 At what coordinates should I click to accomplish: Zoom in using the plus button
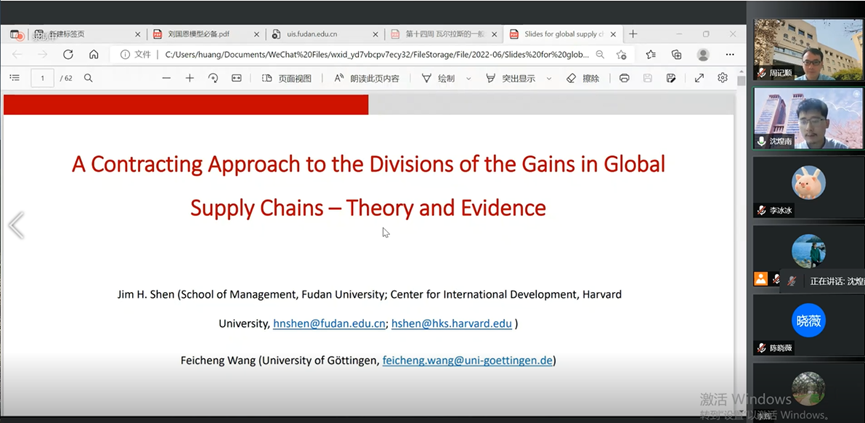(x=190, y=77)
